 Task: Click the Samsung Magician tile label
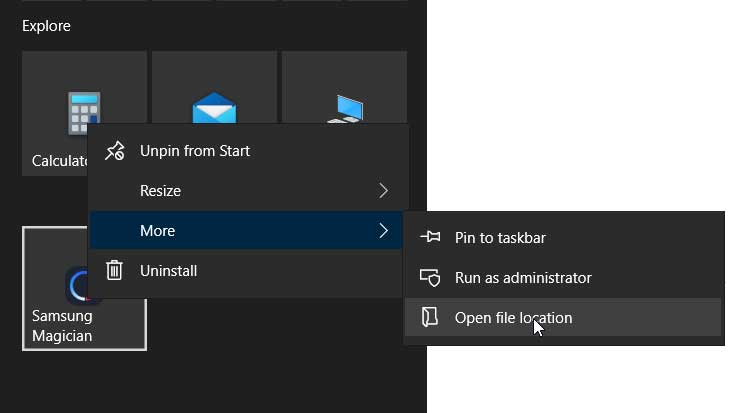tap(62, 326)
